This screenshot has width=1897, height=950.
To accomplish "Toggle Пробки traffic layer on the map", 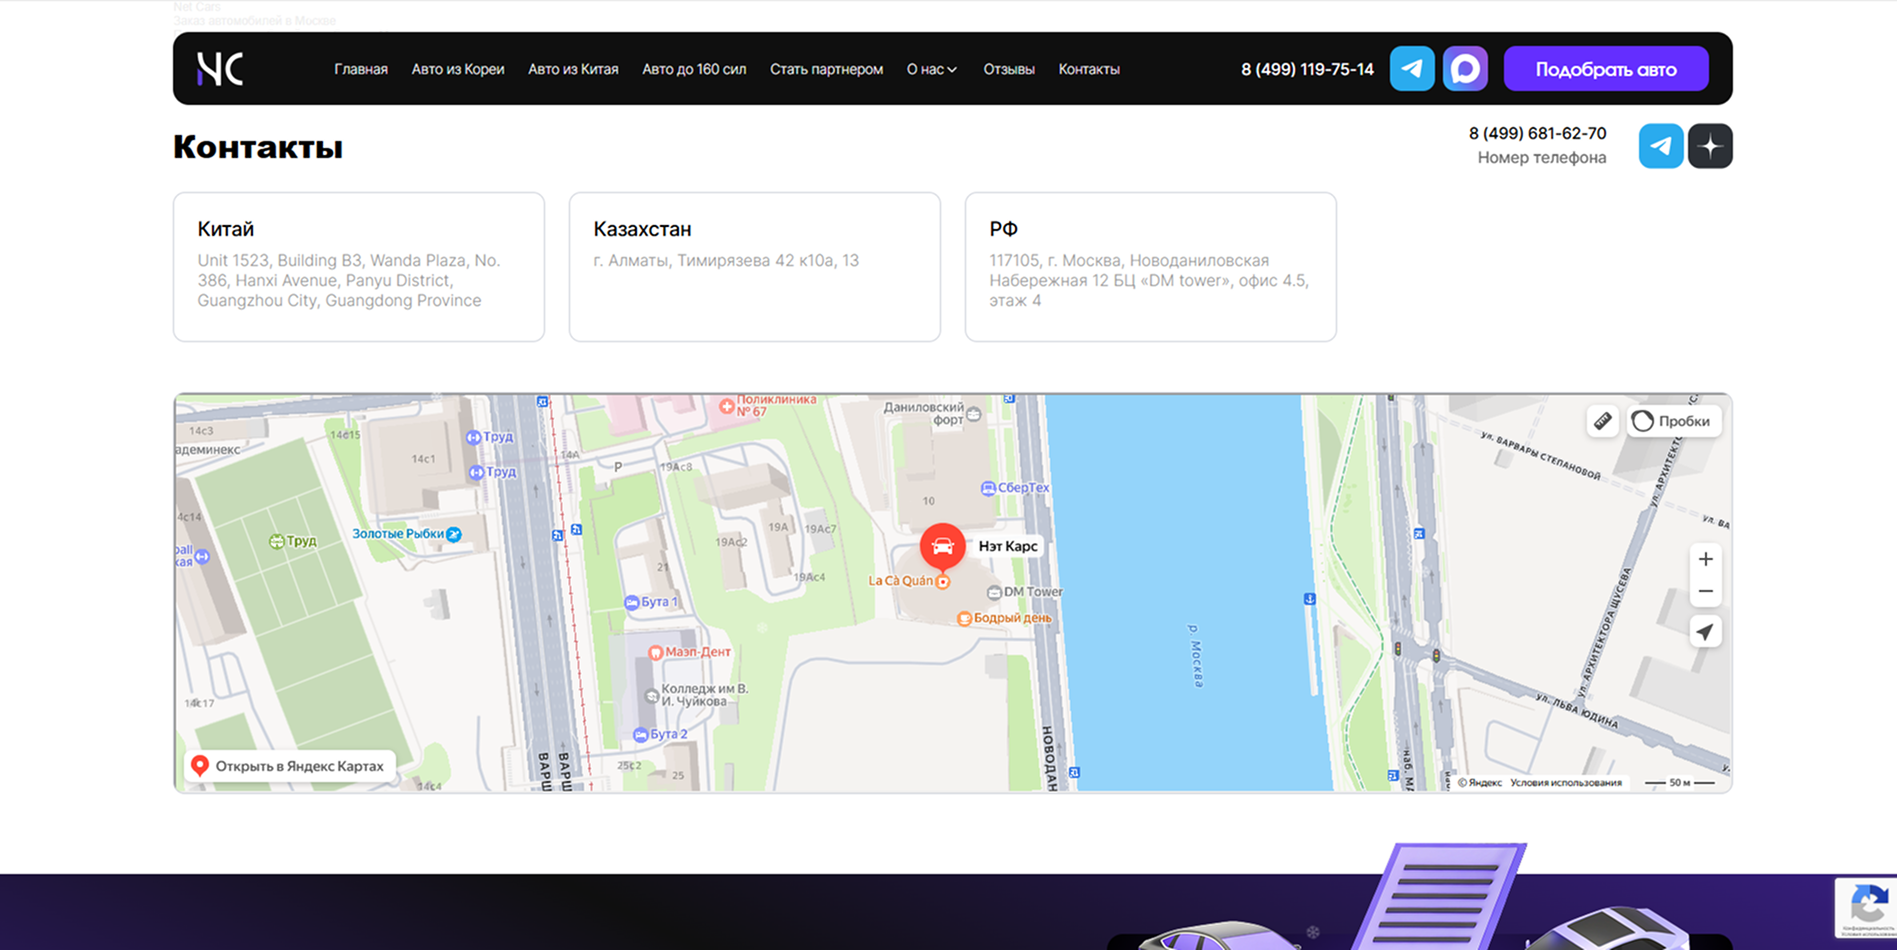I will [1675, 421].
